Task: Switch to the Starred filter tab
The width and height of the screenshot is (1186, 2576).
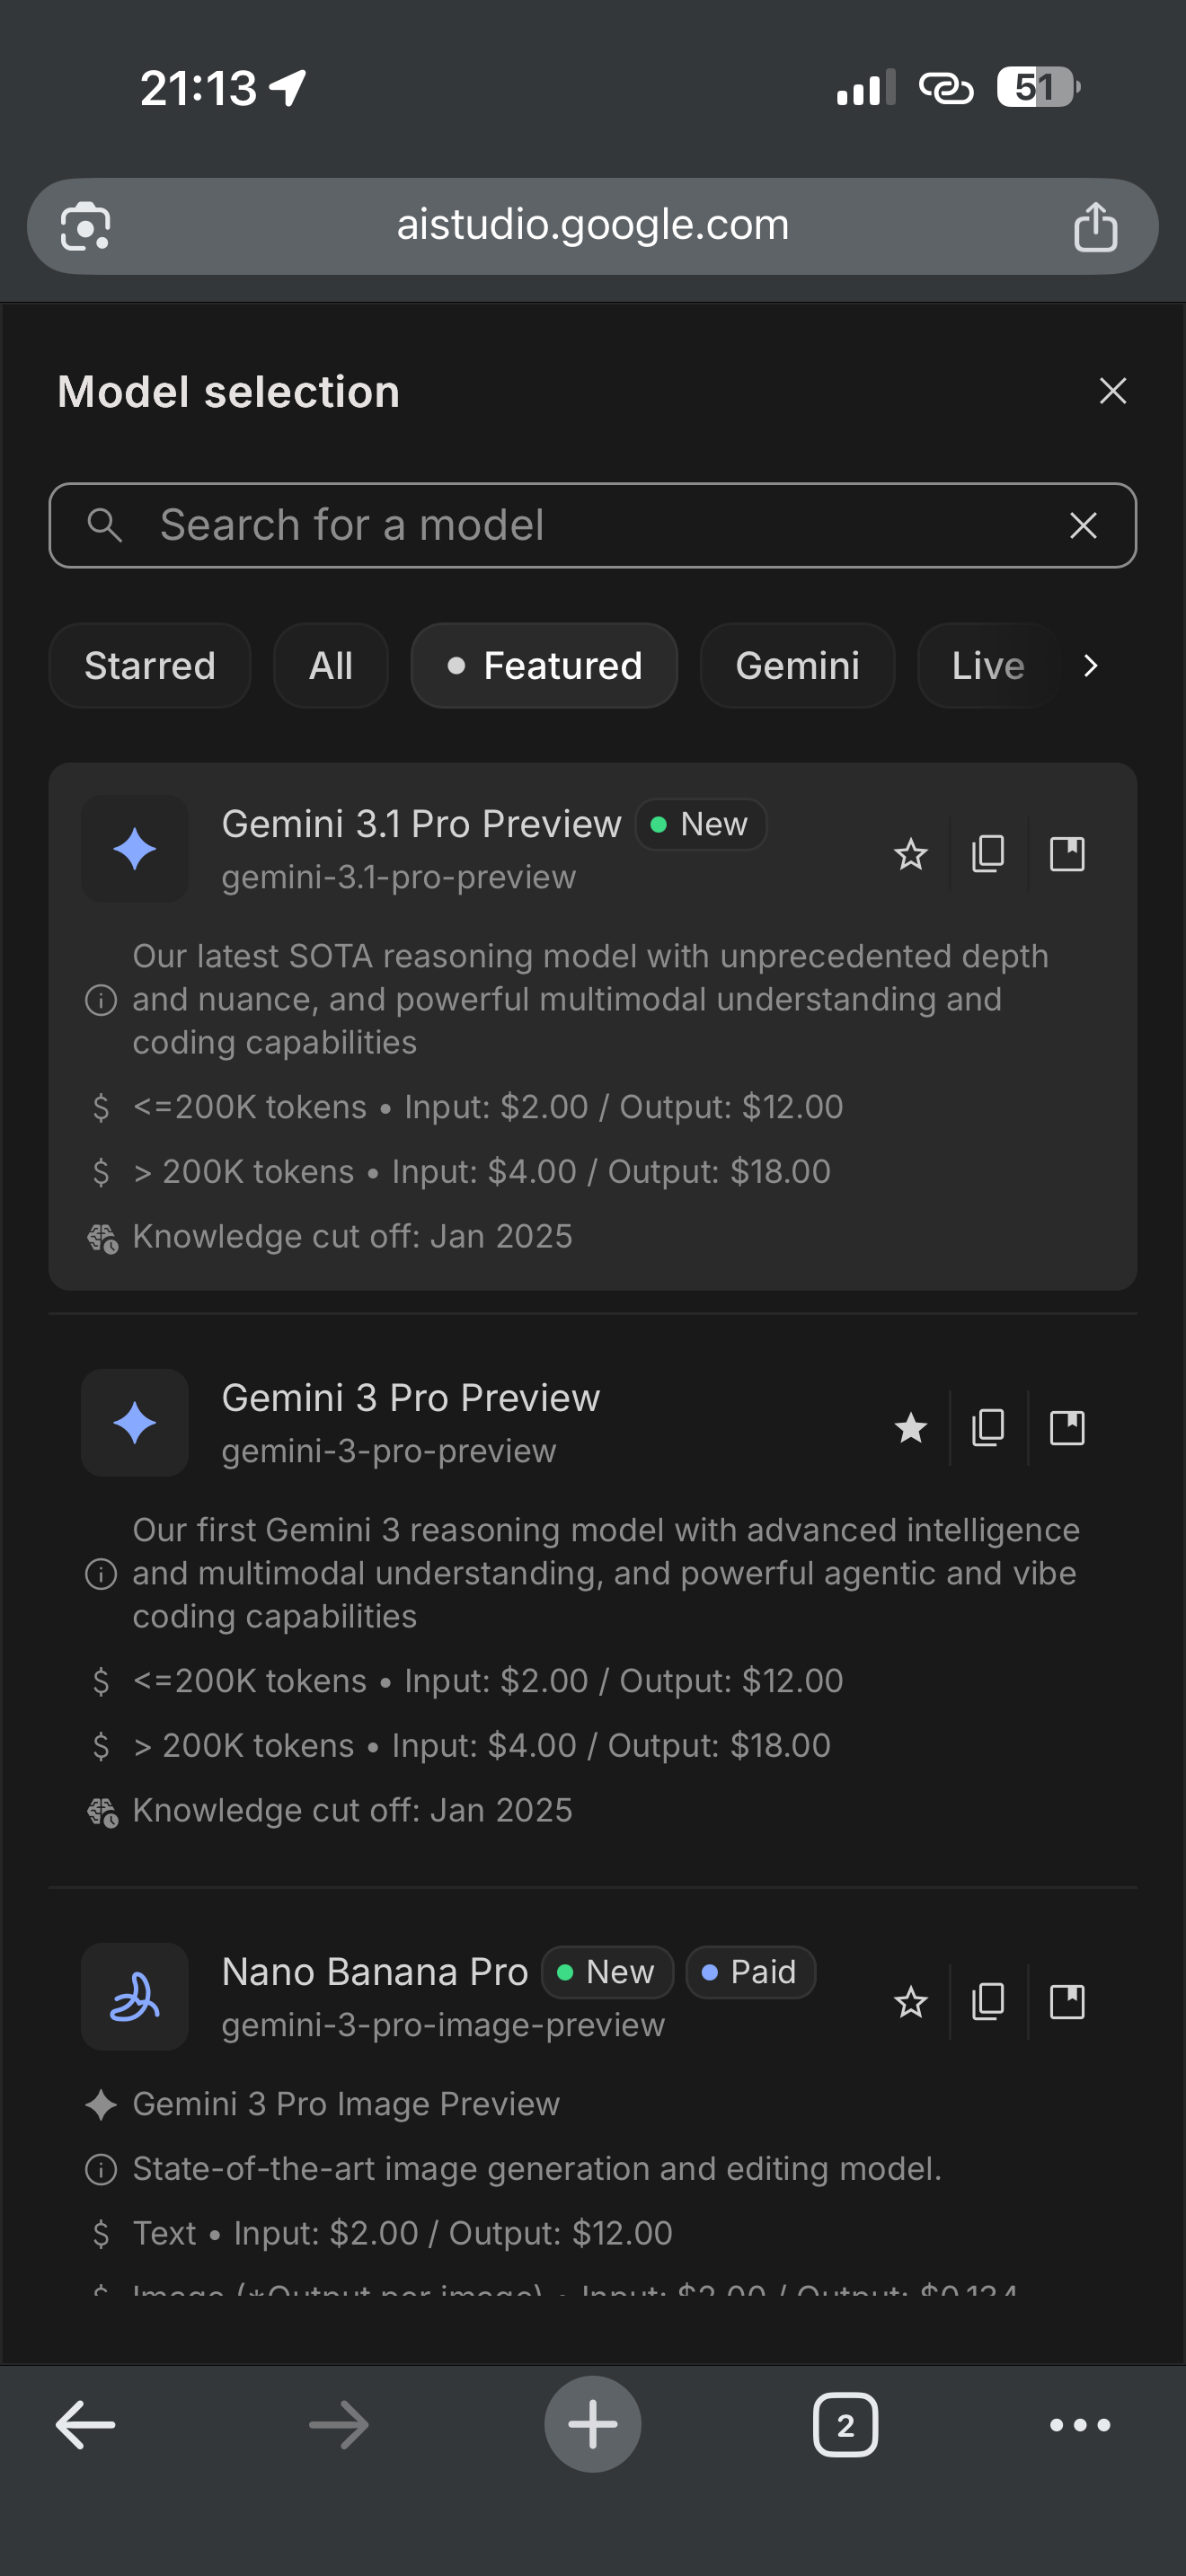Action: pyautogui.click(x=150, y=666)
